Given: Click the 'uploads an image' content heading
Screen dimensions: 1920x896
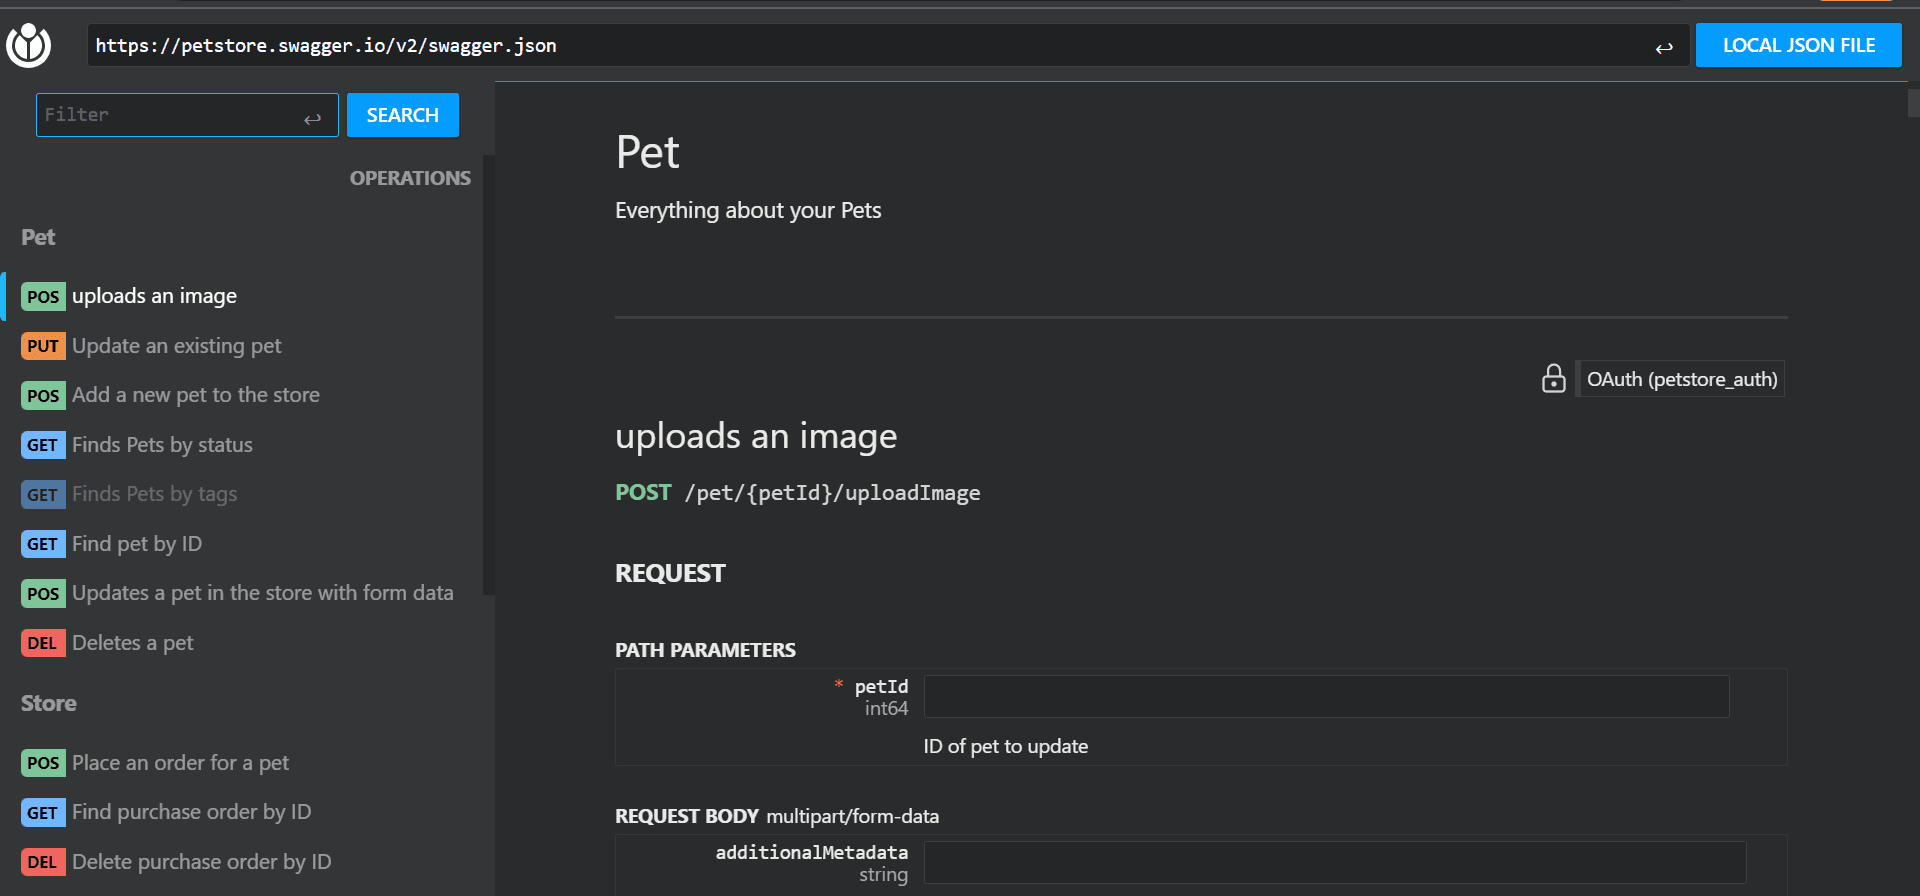Looking at the screenshot, I should point(756,436).
